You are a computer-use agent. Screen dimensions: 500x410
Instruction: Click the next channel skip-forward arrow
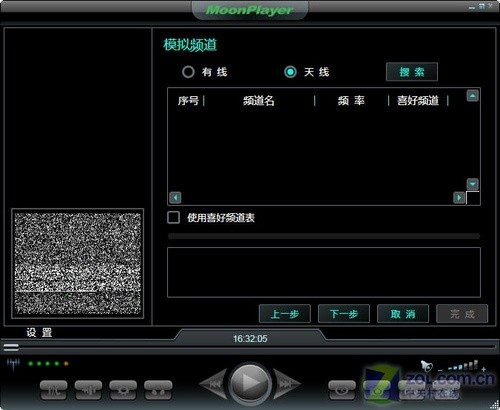(x=287, y=384)
